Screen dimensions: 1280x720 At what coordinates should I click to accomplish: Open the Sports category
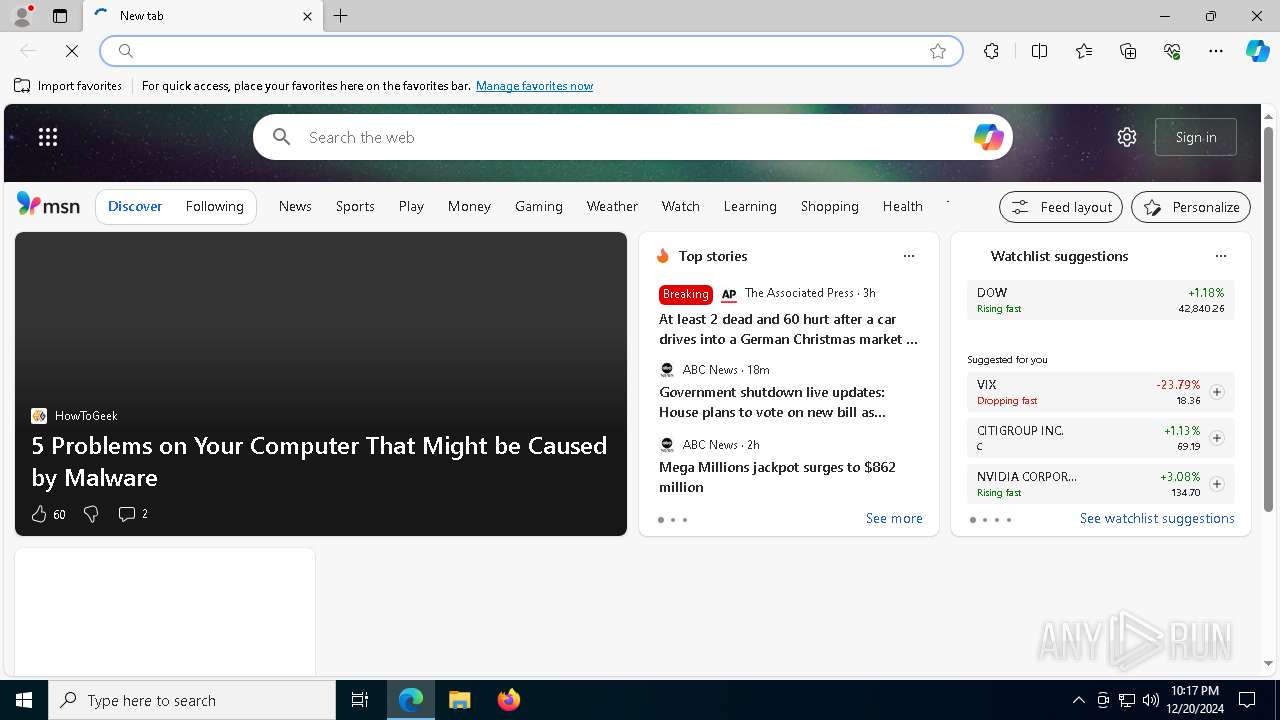coord(355,206)
